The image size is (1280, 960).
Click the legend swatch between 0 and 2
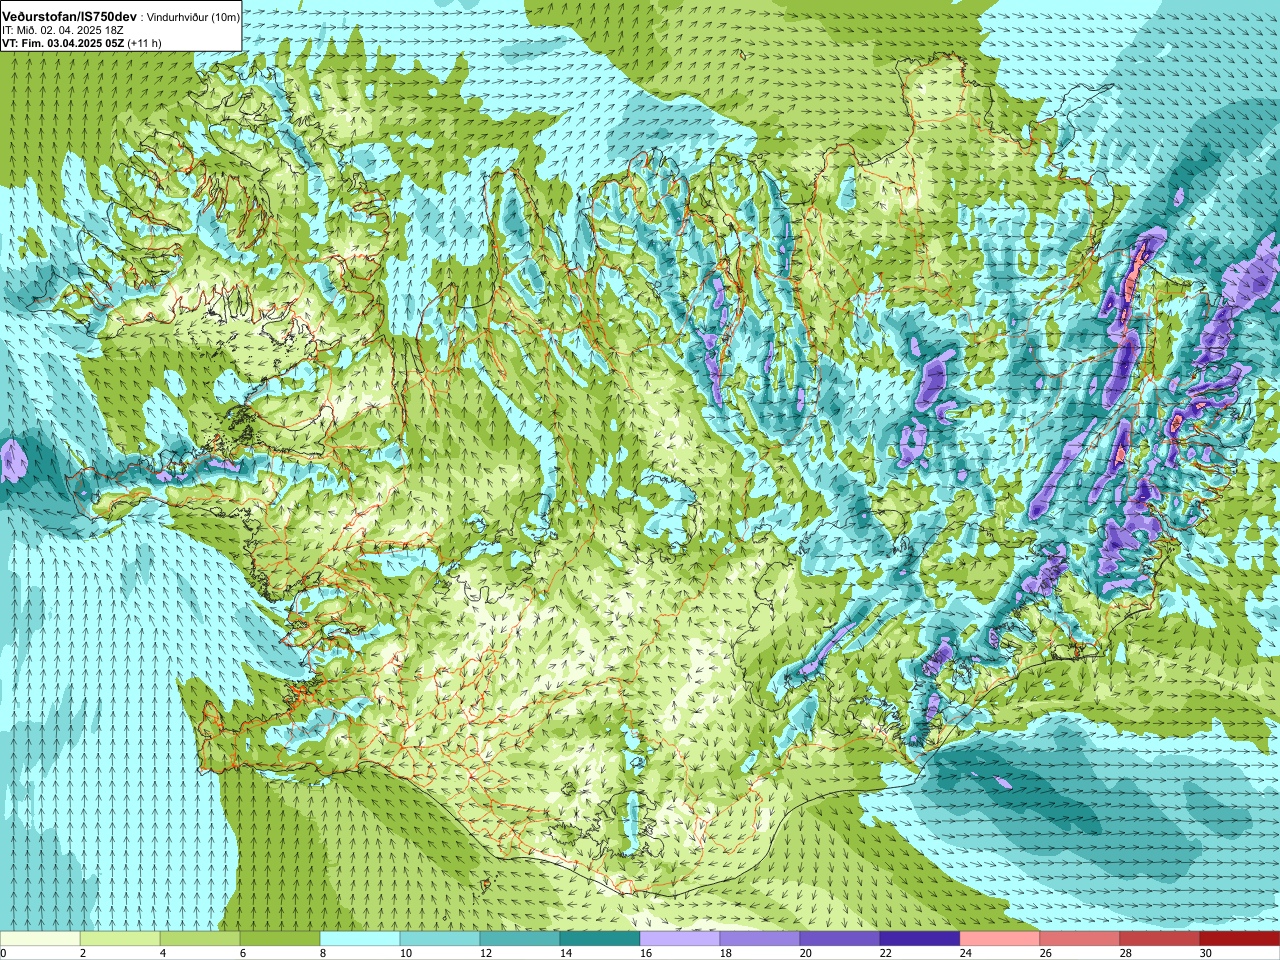40,939
